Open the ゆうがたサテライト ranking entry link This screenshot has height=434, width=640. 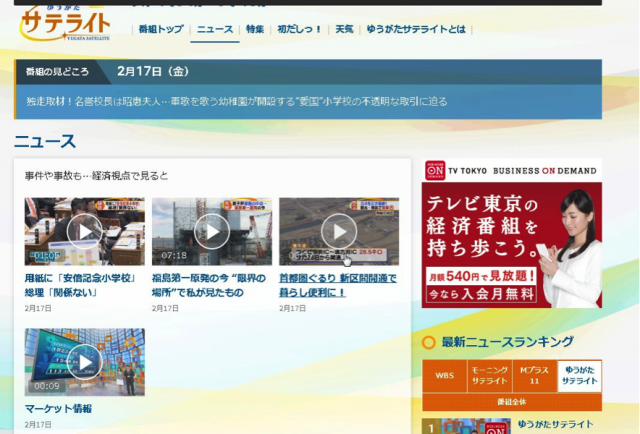point(556,425)
